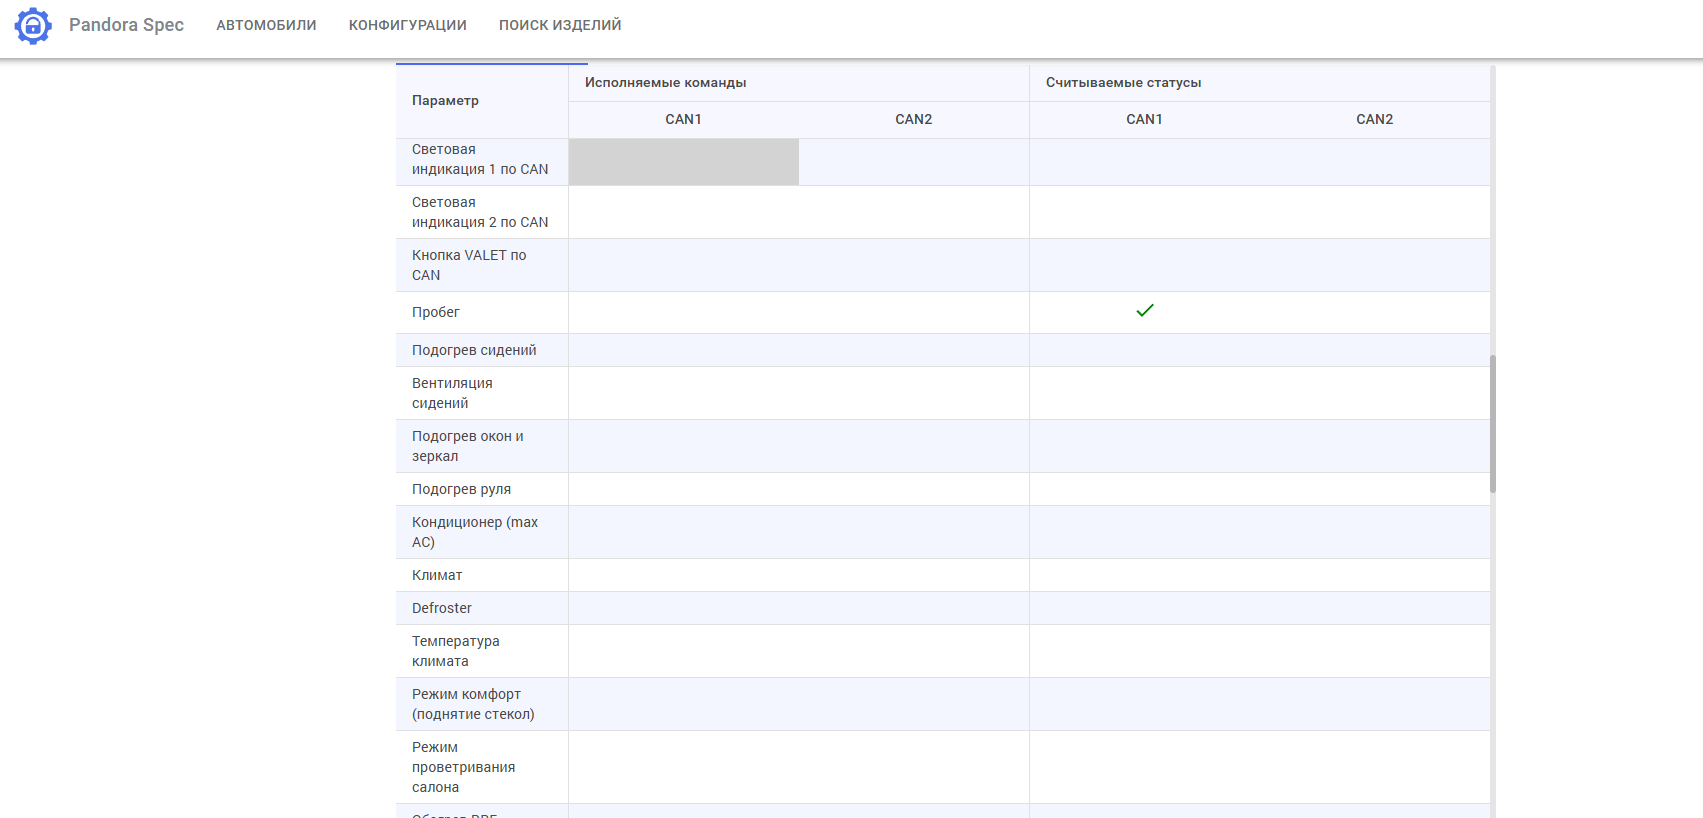Click the Считываемые статусы header

click(x=1123, y=83)
